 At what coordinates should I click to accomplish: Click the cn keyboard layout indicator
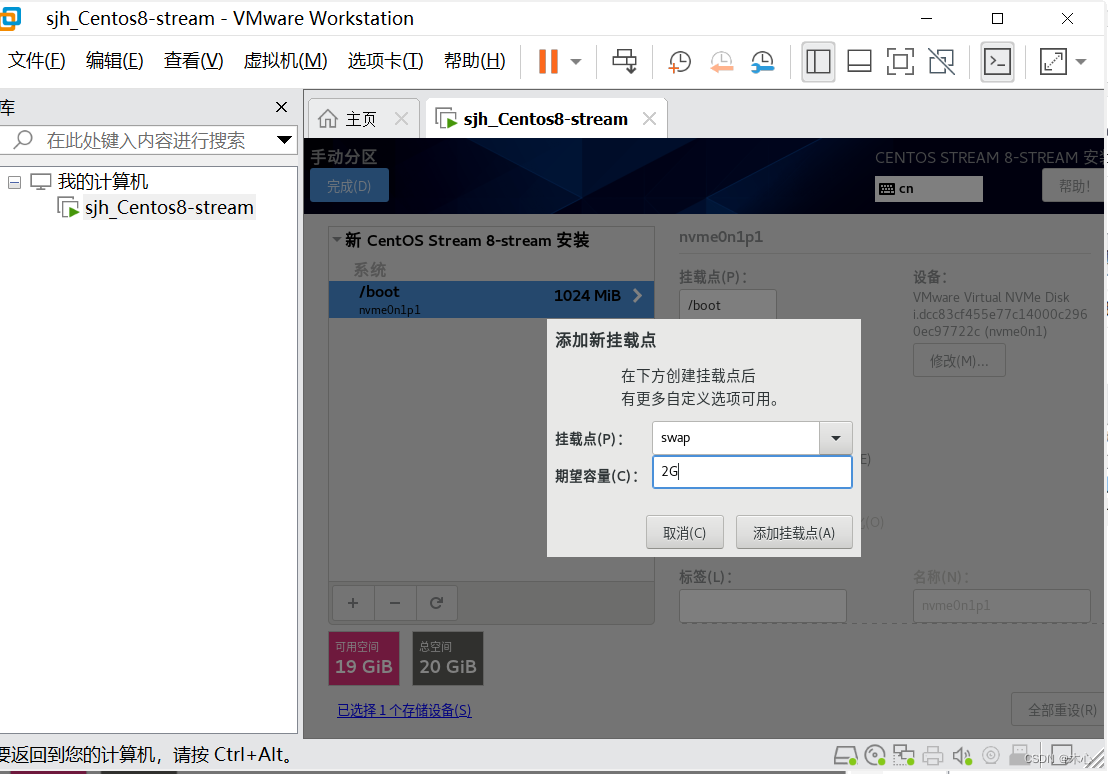point(929,189)
